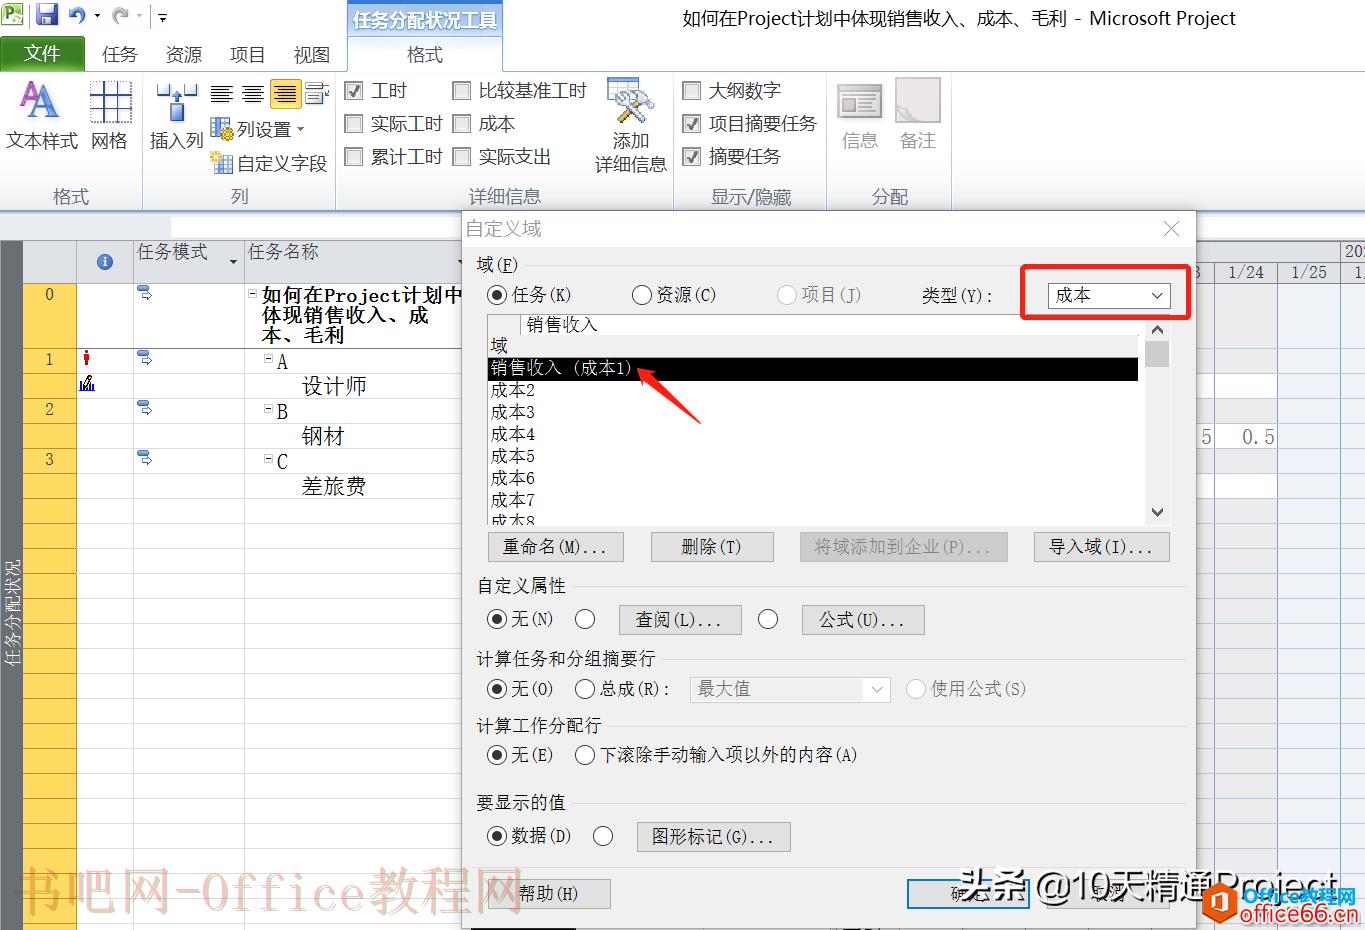Screen dimensions: 1365x930
Task: Click the 删除(T) button
Action: point(712,547)
